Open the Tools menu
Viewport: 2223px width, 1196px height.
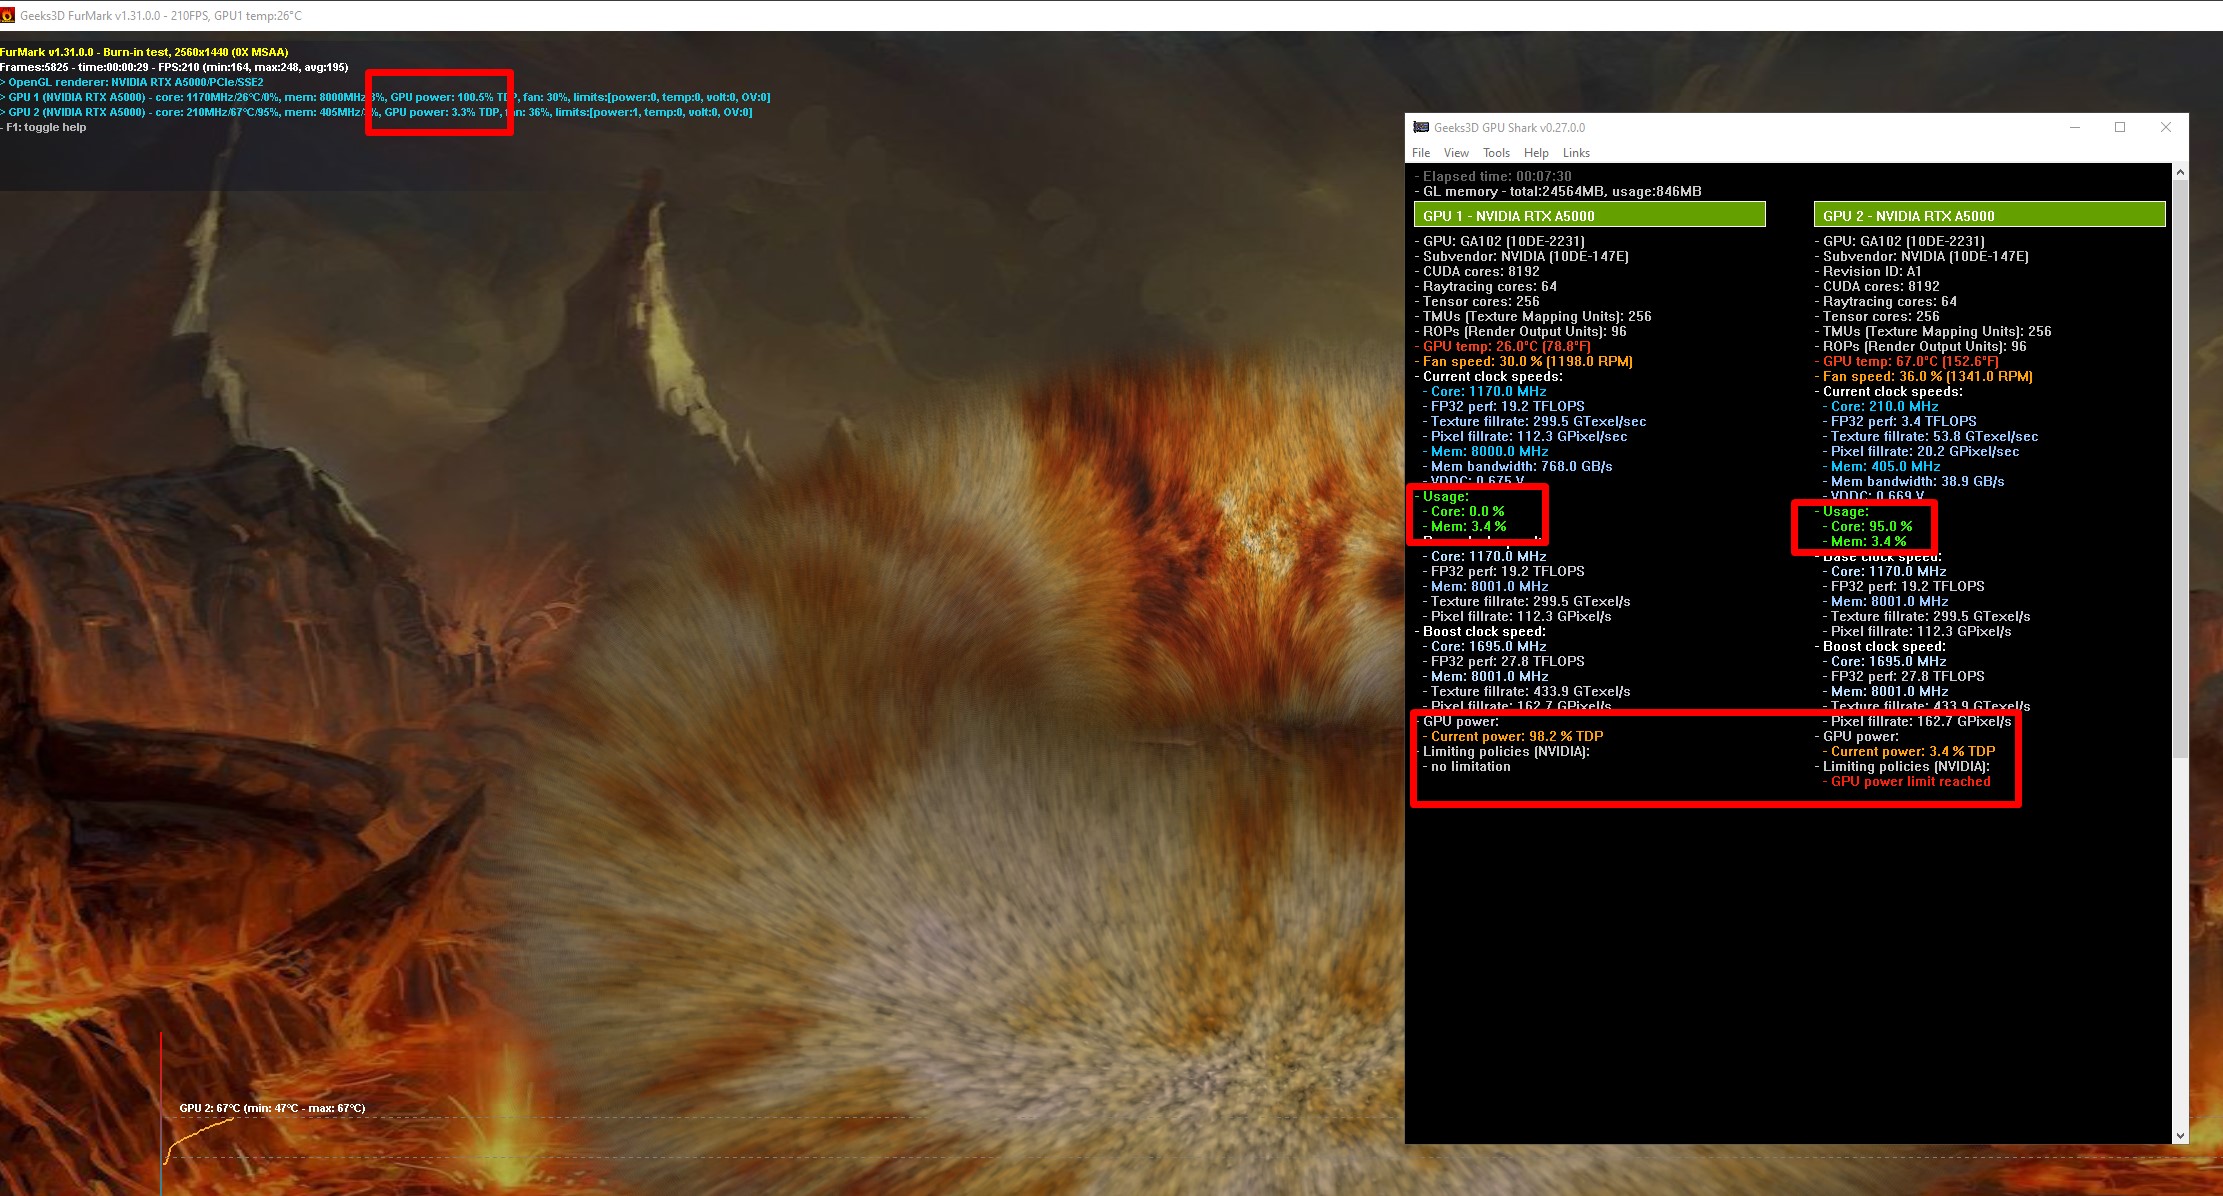pos(1496,153)
